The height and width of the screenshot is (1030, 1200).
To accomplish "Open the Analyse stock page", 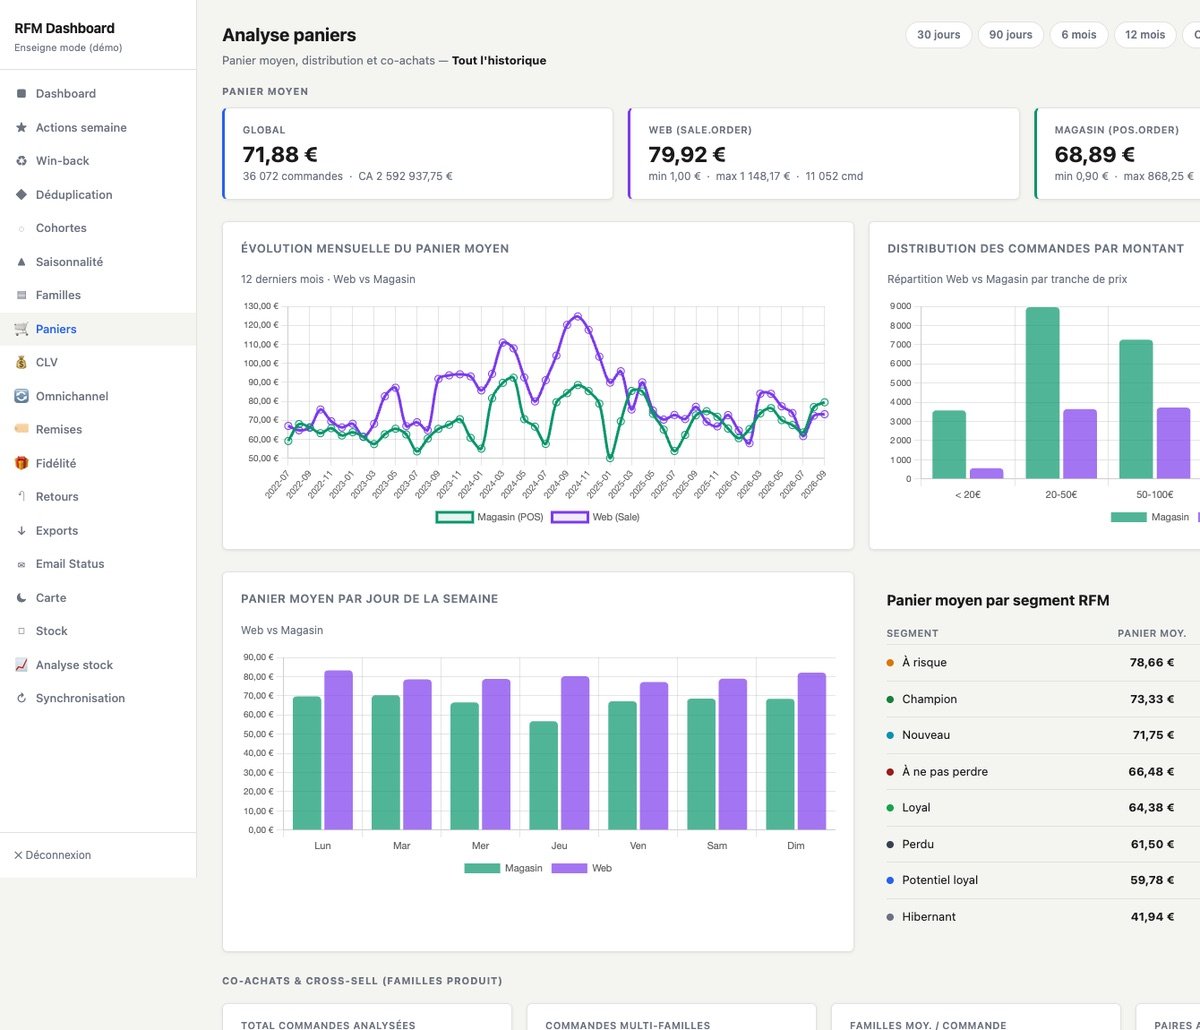I will tap(98, 665).
